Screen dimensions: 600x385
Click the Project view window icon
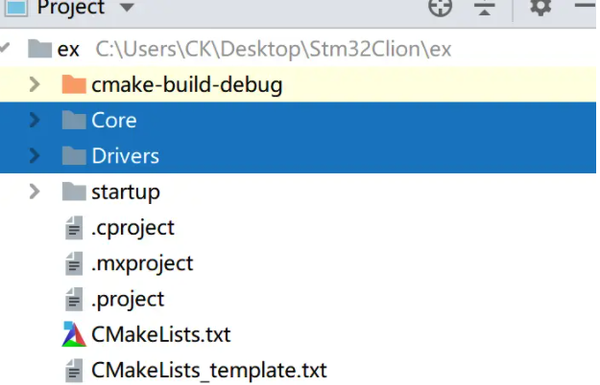point(15,7)
